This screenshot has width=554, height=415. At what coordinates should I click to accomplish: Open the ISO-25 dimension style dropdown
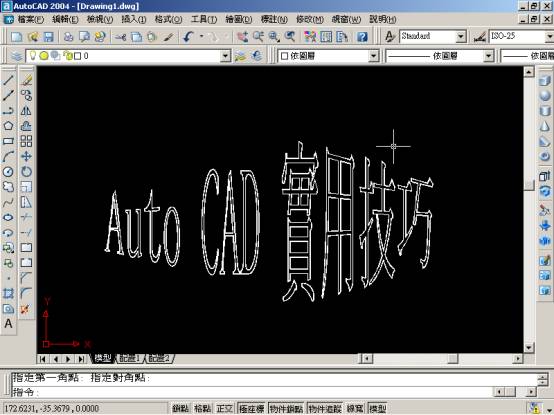pyautogui.click(x=549, y=36)
